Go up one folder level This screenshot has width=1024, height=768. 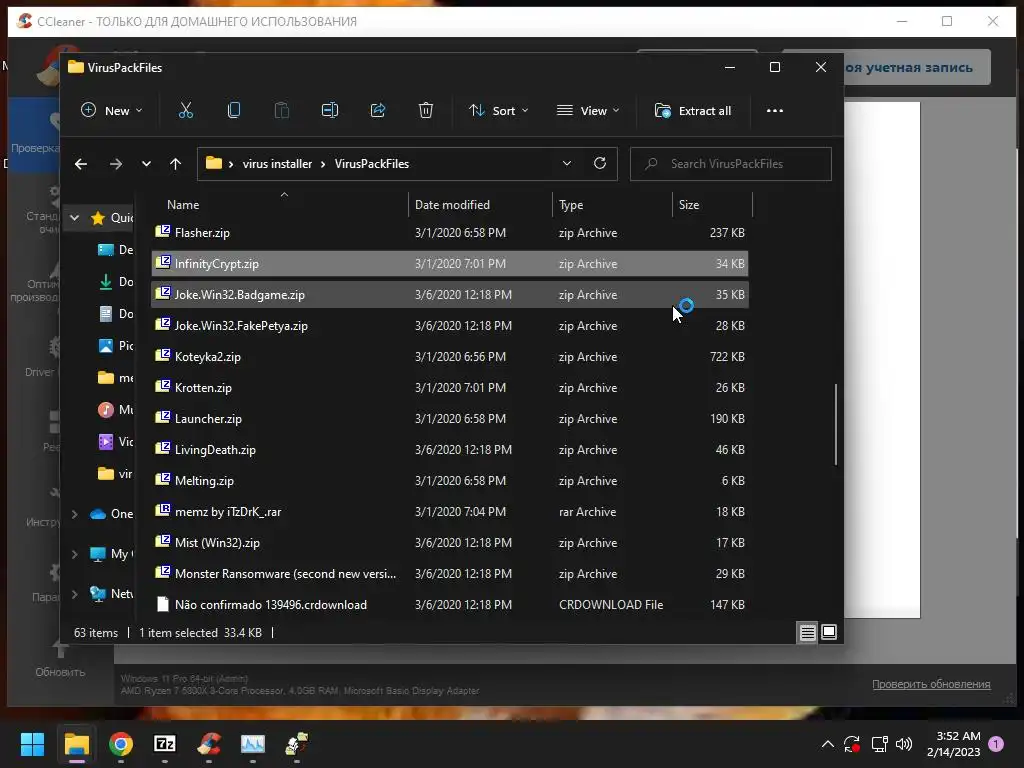(x=176, y=164)
